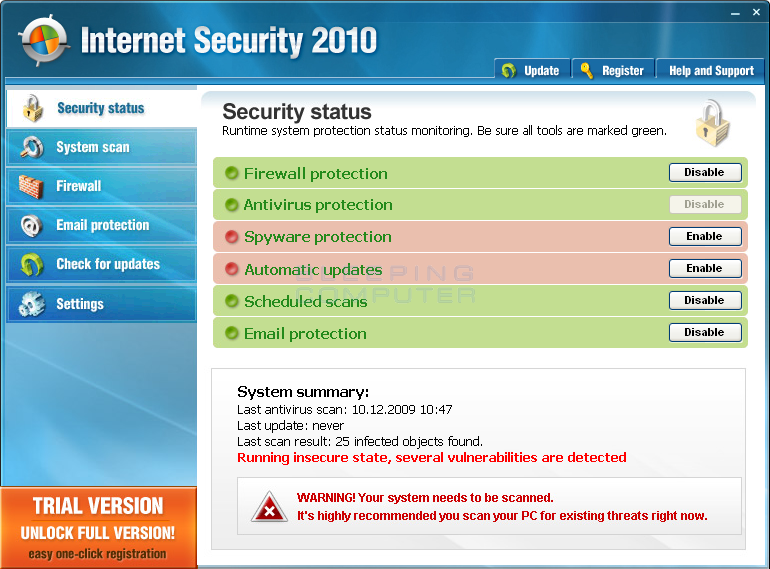
Task: Click the large padlock image in header
Action: point(713,123)
